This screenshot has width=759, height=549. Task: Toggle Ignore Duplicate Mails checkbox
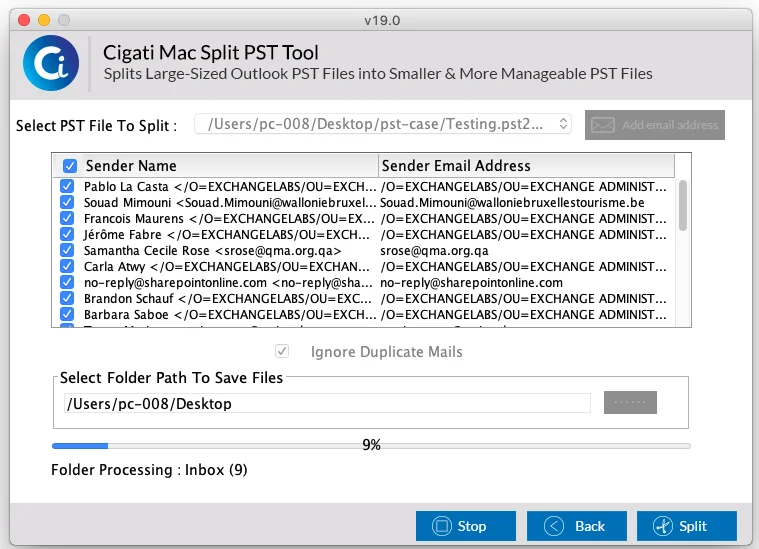pyautogui.click(x=282, y=351)
